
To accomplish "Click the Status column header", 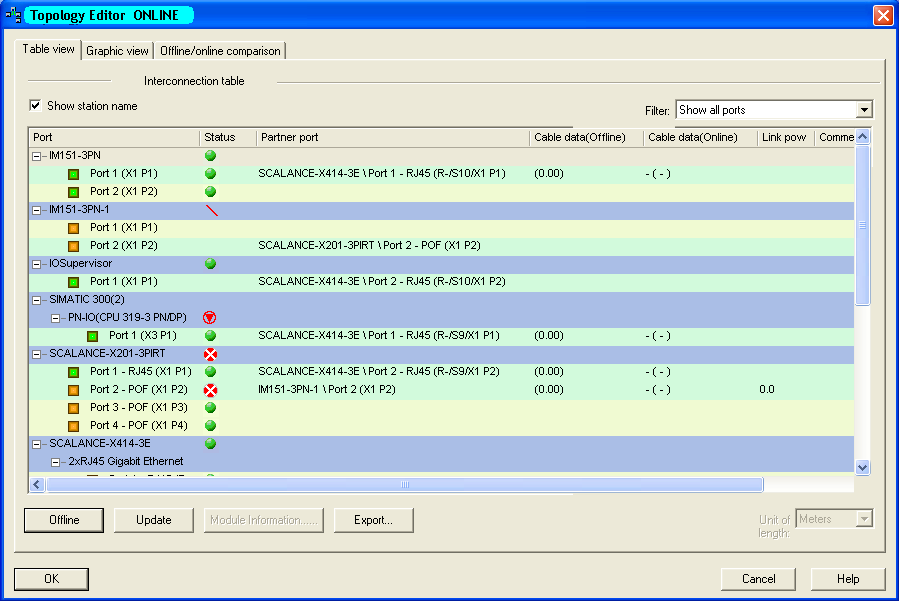I will (228, 137).
